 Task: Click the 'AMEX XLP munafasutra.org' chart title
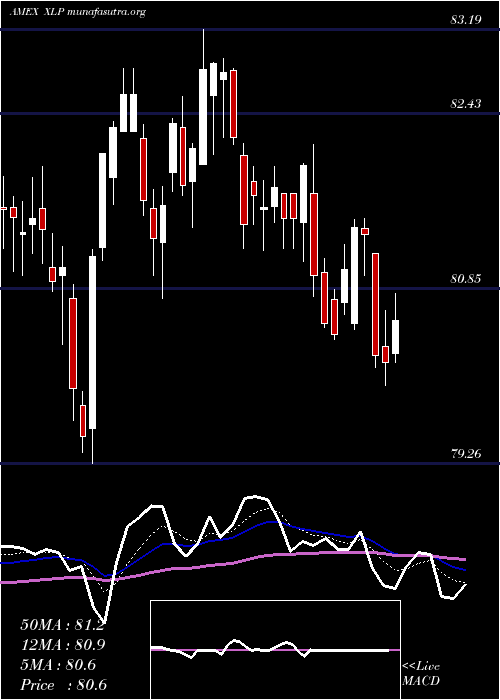pos(77,12)
